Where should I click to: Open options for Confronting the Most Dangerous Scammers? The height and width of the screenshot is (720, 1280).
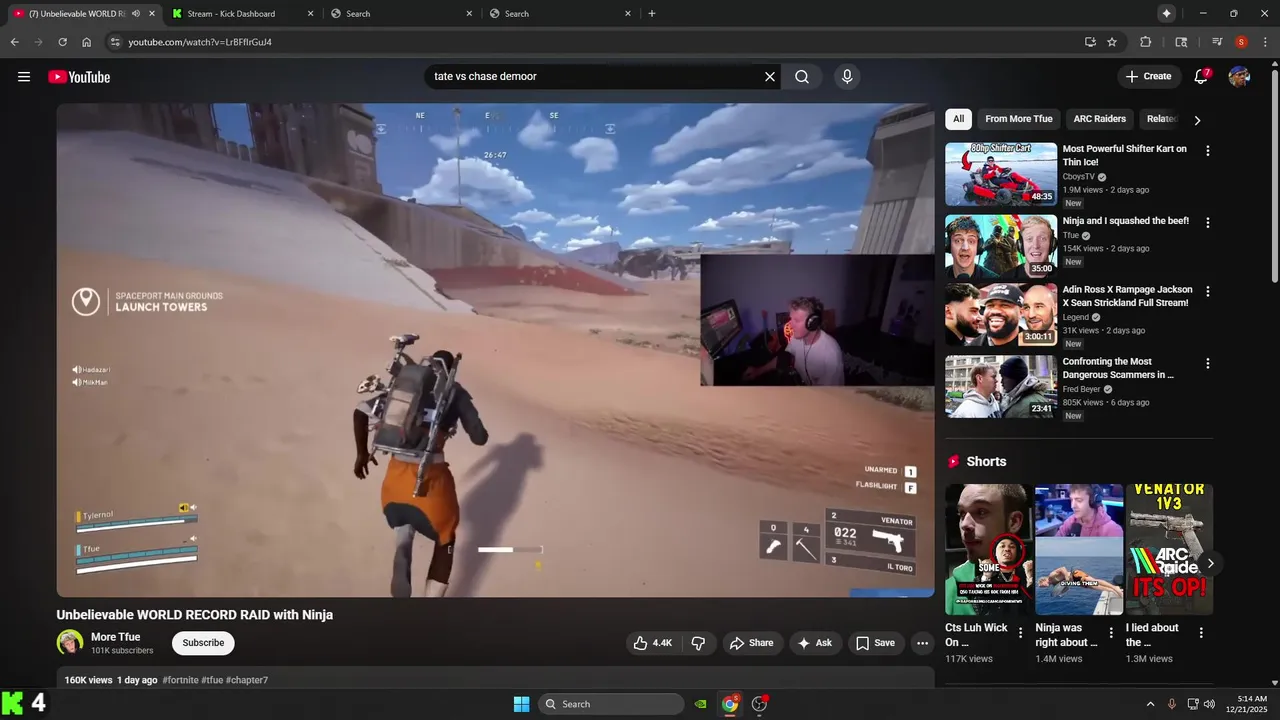[x=1208, y=364]
